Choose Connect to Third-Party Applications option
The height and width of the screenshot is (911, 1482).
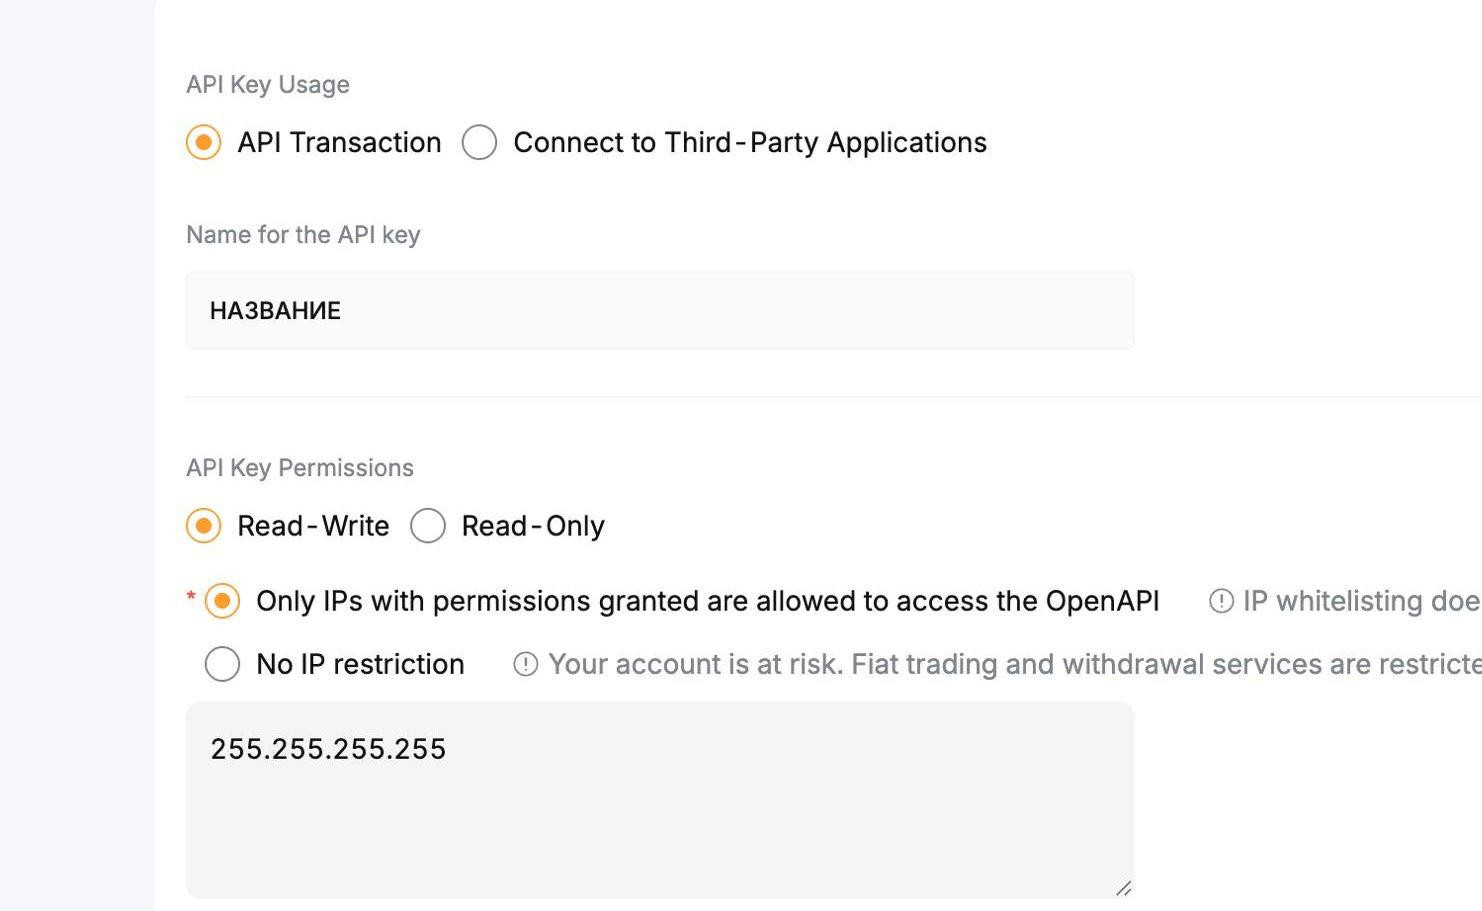click(x=479, y=142)
